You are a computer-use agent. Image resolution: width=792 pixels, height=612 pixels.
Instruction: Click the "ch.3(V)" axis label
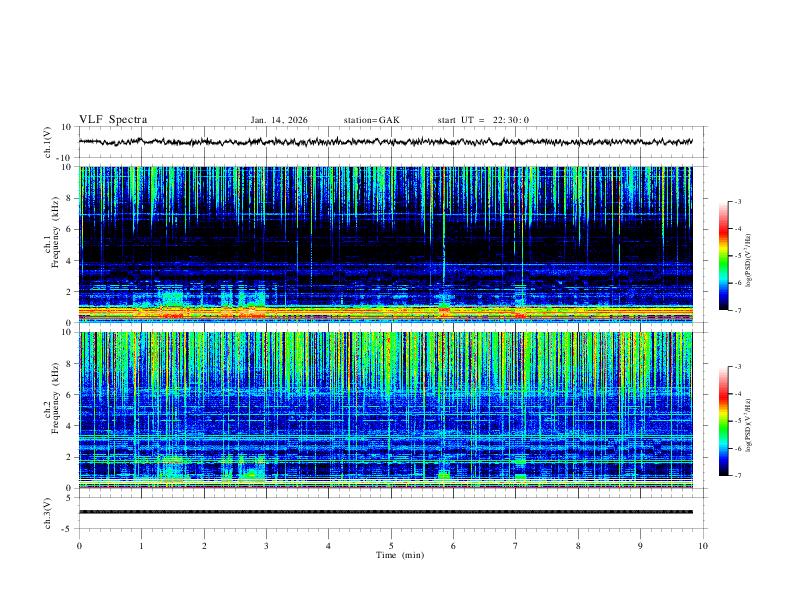point(48,513)
